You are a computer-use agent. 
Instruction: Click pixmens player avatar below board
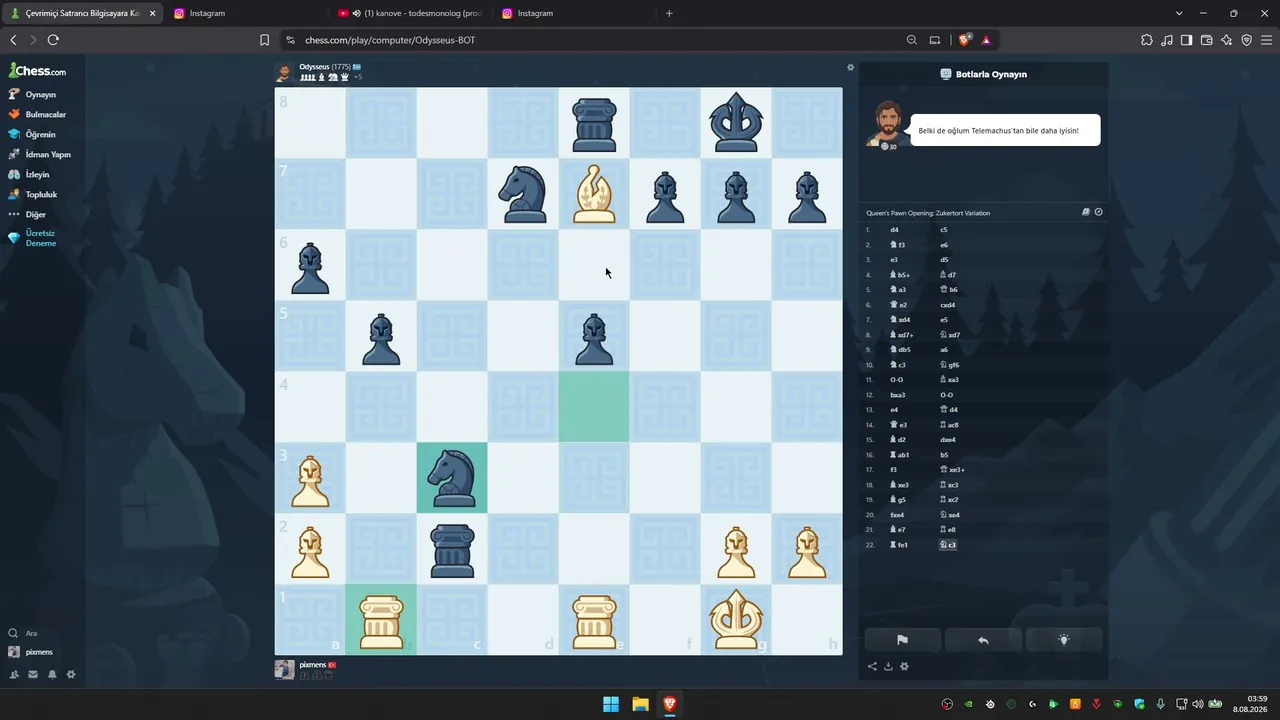coord(284,669)
